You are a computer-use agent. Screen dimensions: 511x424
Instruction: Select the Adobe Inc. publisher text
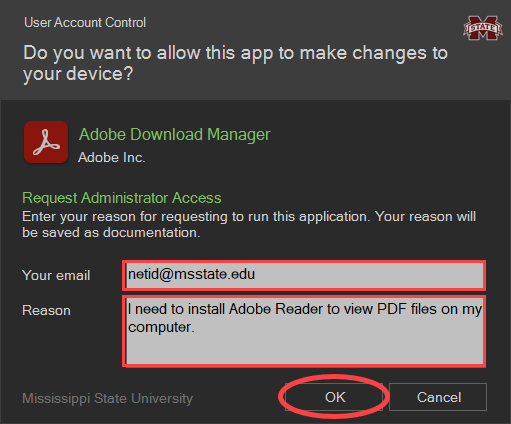(112, 158)
